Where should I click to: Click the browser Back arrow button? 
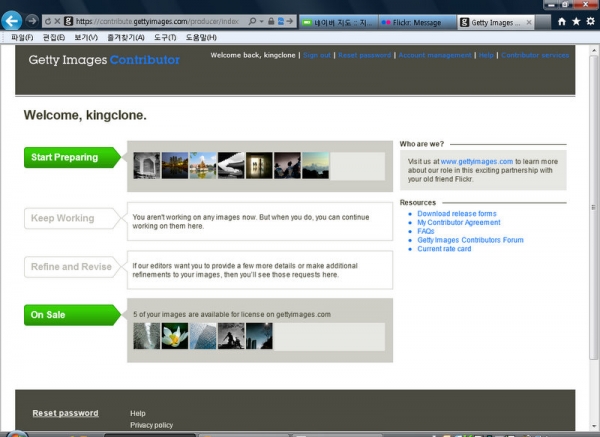pyautogui.click(x=13, y=20)
